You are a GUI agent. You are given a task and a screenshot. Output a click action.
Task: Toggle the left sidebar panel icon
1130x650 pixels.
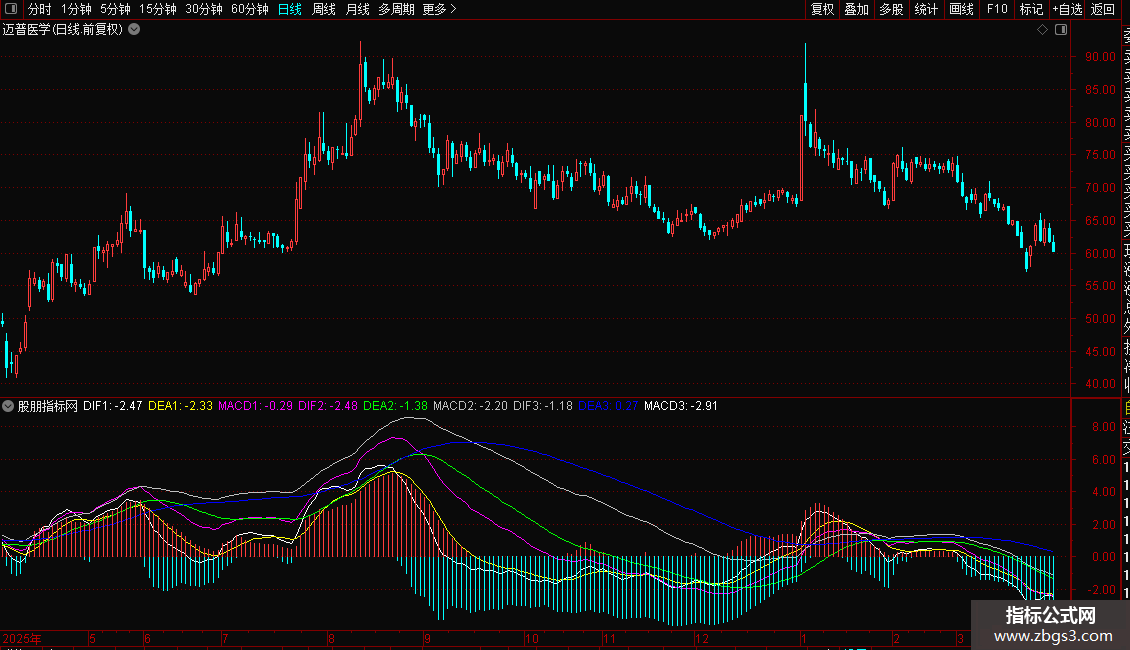[10, 10]
